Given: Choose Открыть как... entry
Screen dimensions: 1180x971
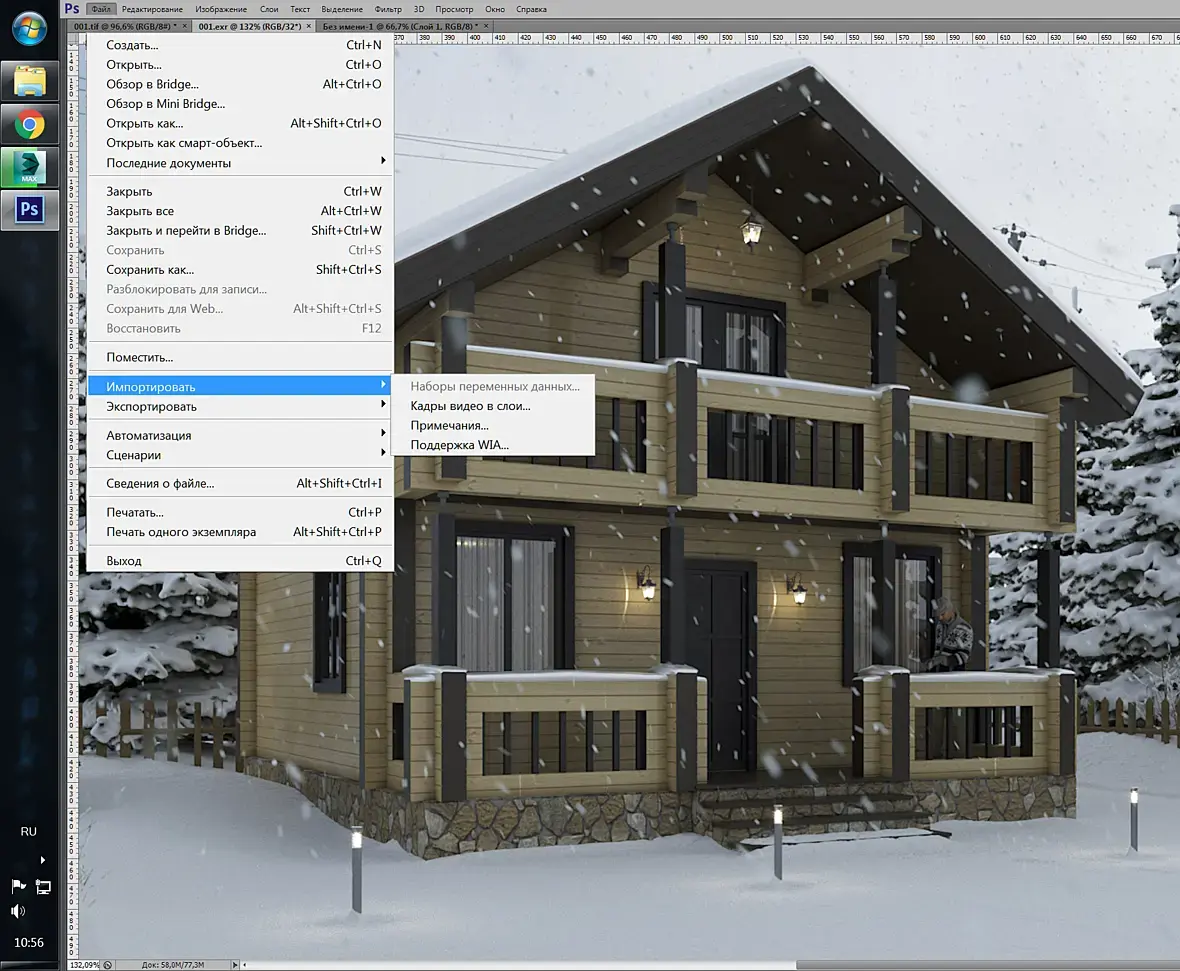Looking at the screenshot, I should 240,123.
